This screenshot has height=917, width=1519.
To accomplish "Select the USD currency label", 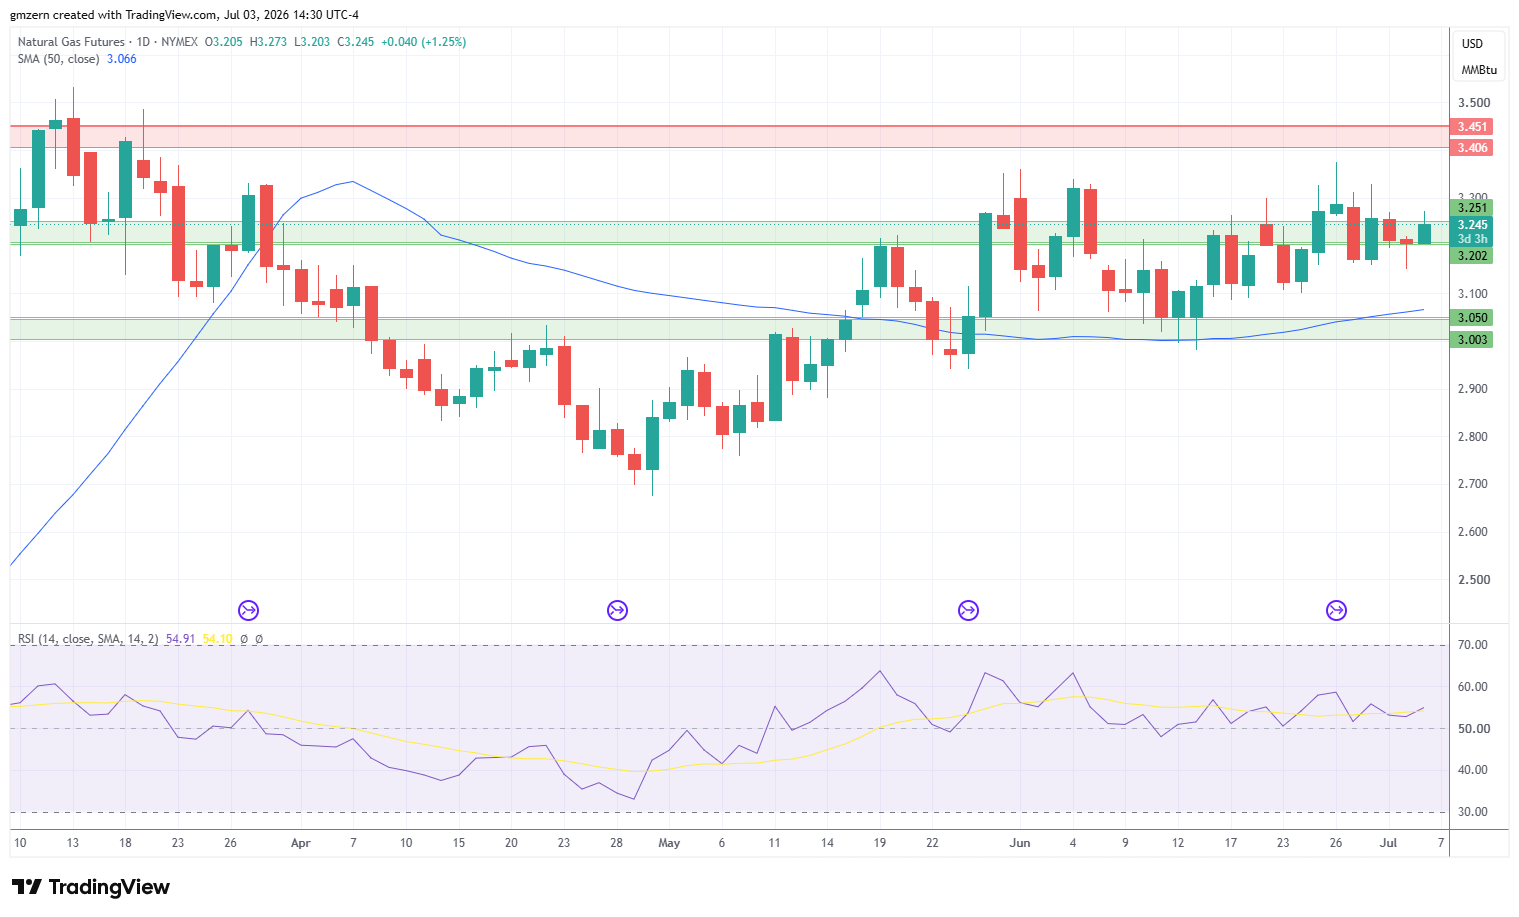I will coord(1472,44).
